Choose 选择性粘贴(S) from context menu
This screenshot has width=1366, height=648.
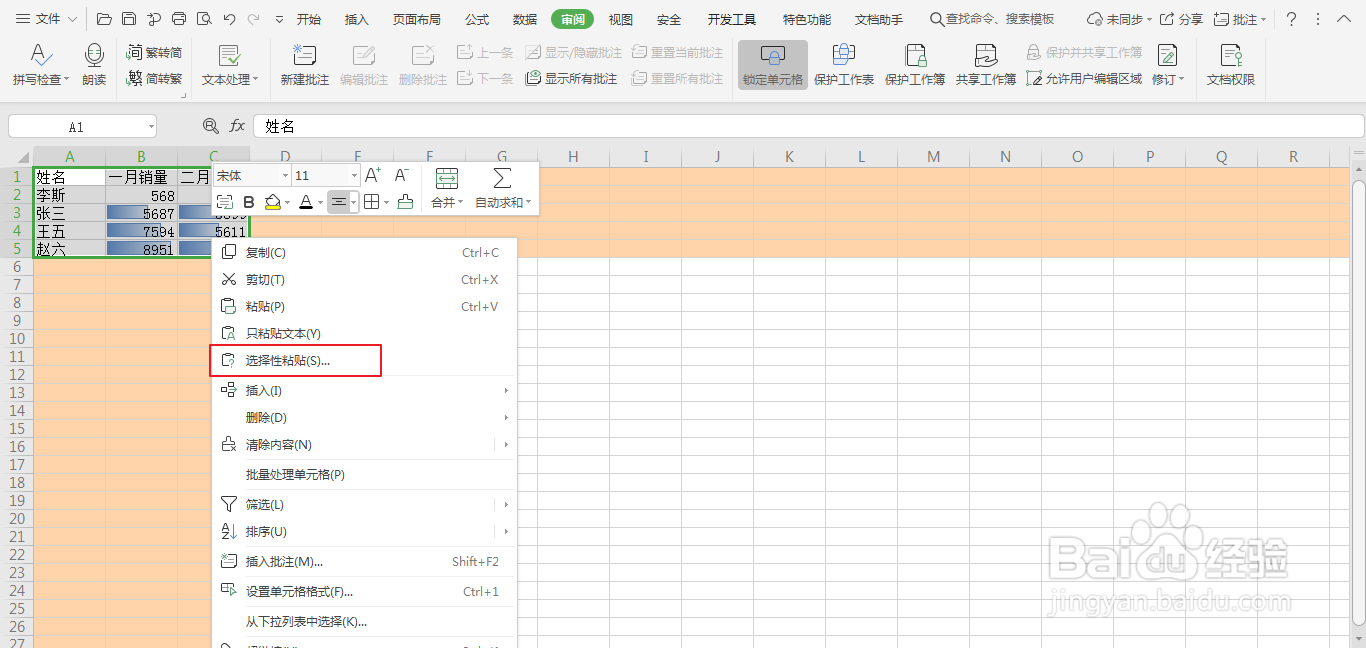[365, 360]
